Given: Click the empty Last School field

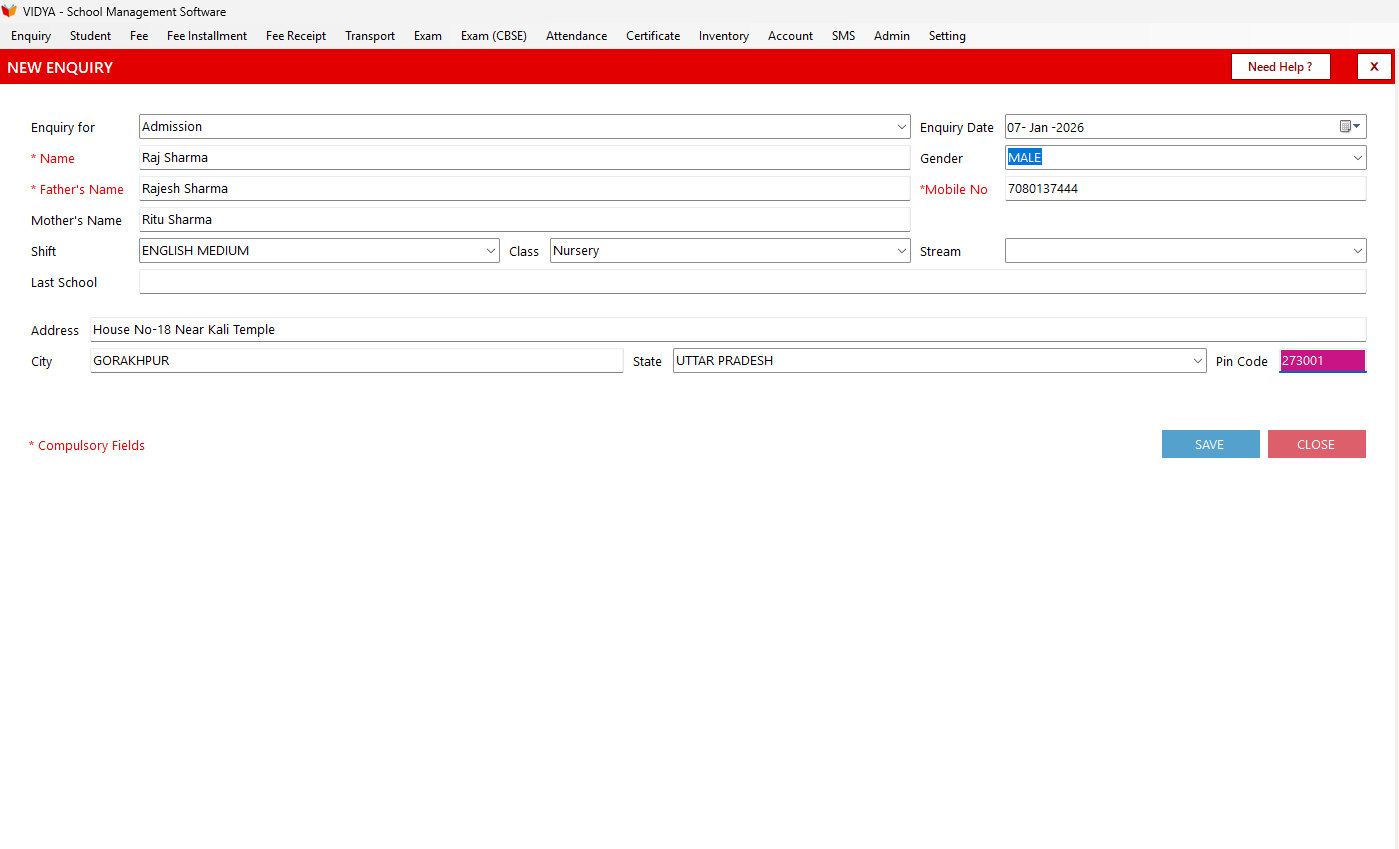Looking at the screenshot, I should (752, 282).
